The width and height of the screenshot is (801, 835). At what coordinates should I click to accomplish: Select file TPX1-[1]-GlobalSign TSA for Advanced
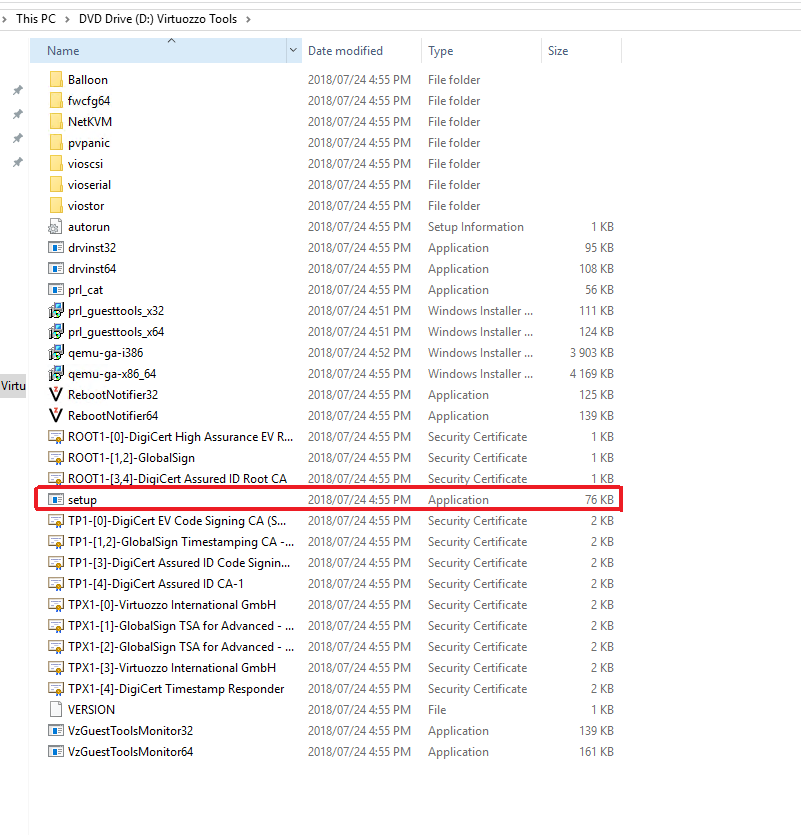181,626
